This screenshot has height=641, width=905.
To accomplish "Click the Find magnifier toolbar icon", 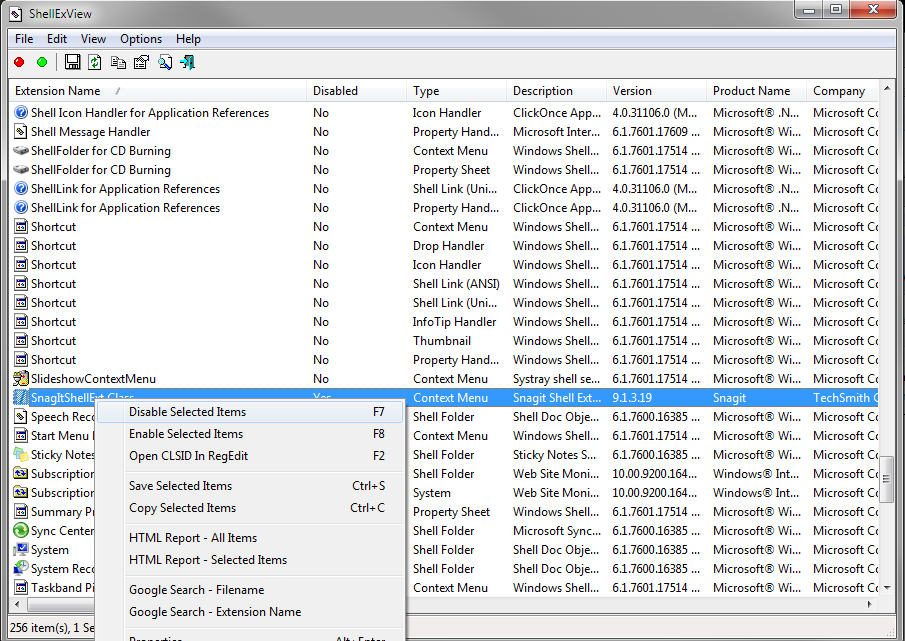I will (164, 62).
